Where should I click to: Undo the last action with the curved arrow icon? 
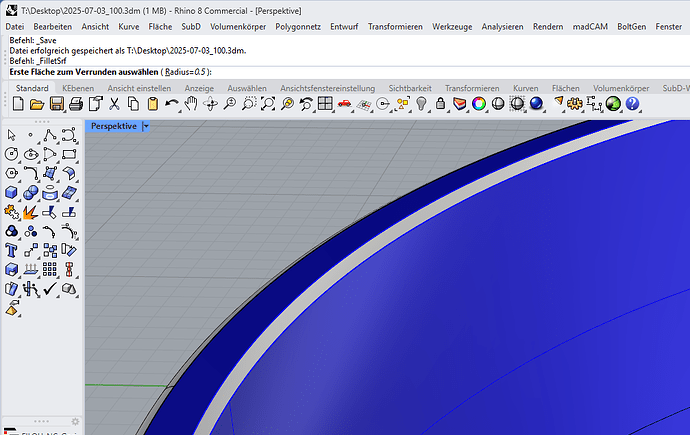(172, 104)
